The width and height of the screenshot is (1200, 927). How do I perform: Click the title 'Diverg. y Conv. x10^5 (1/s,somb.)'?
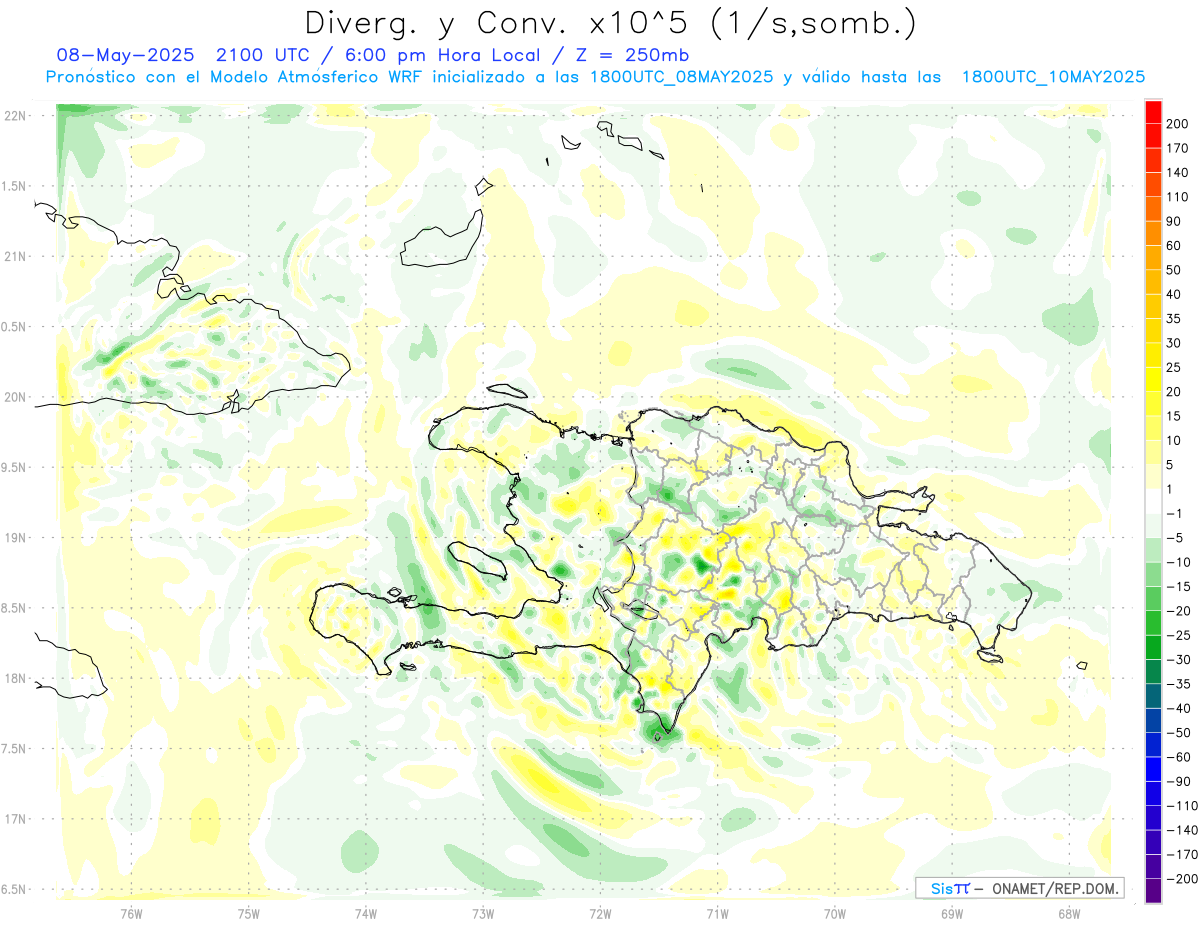(610, 22)
